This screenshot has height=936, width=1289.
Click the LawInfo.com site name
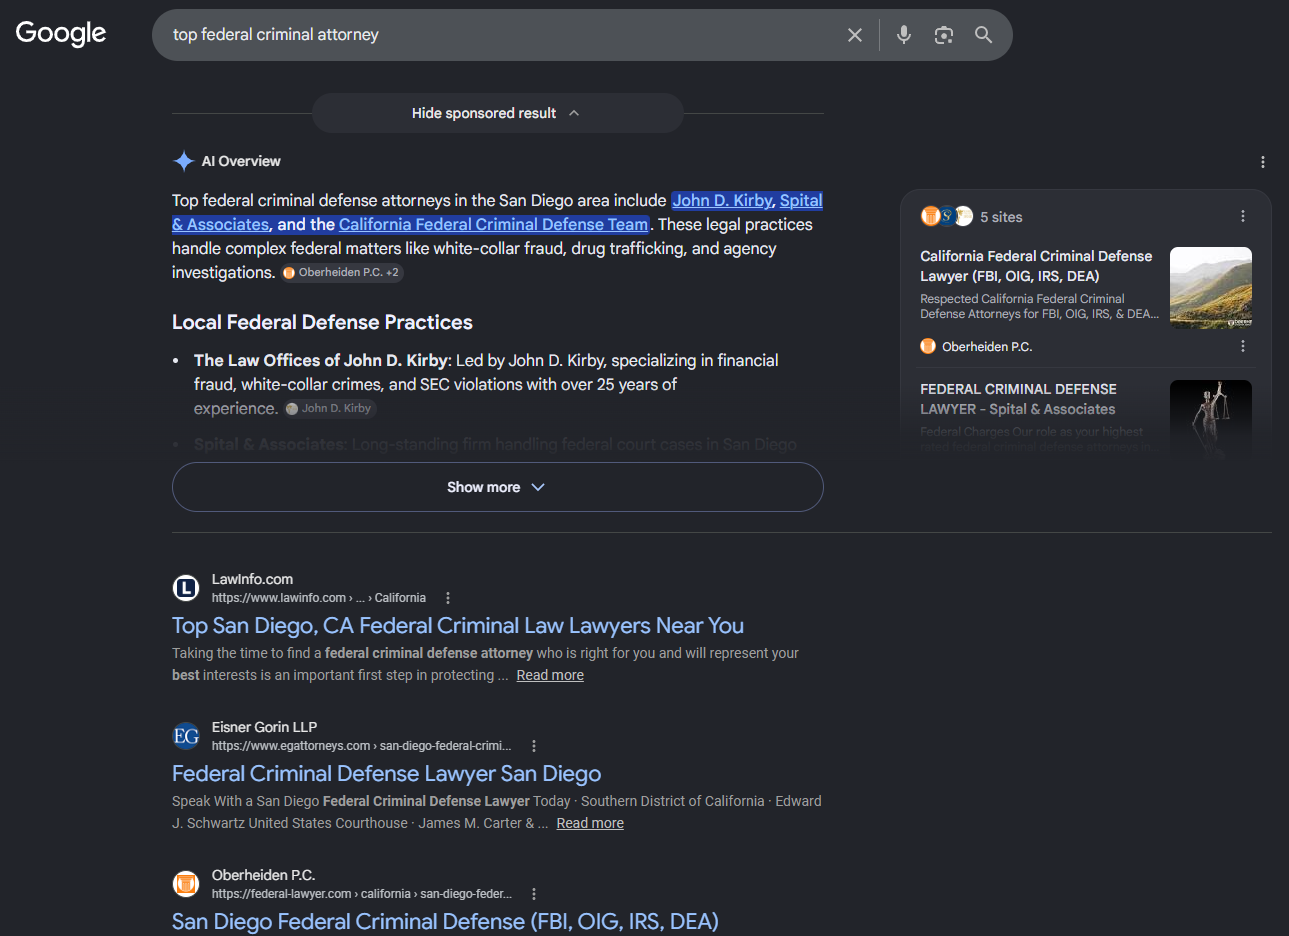252,579
